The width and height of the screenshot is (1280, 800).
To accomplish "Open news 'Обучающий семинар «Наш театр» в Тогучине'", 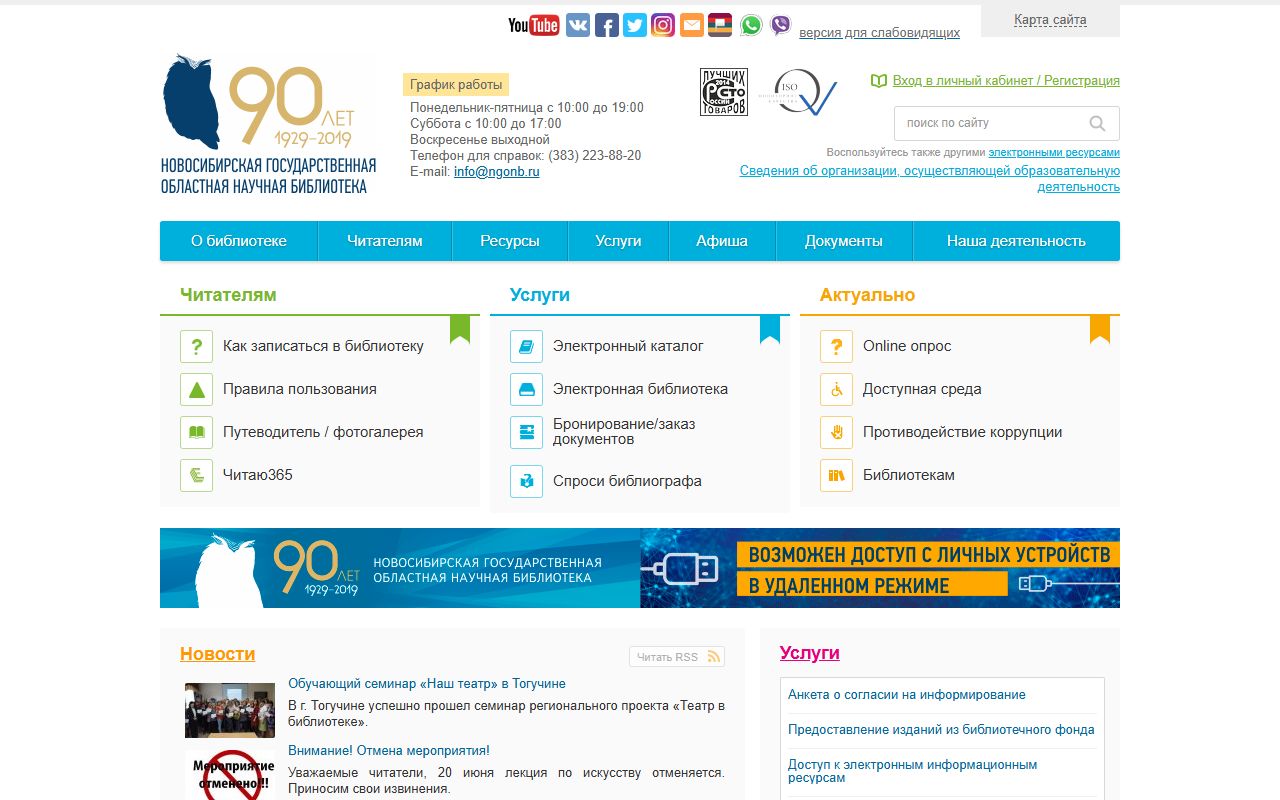I will pyautogui.click(x=427, y=684).
